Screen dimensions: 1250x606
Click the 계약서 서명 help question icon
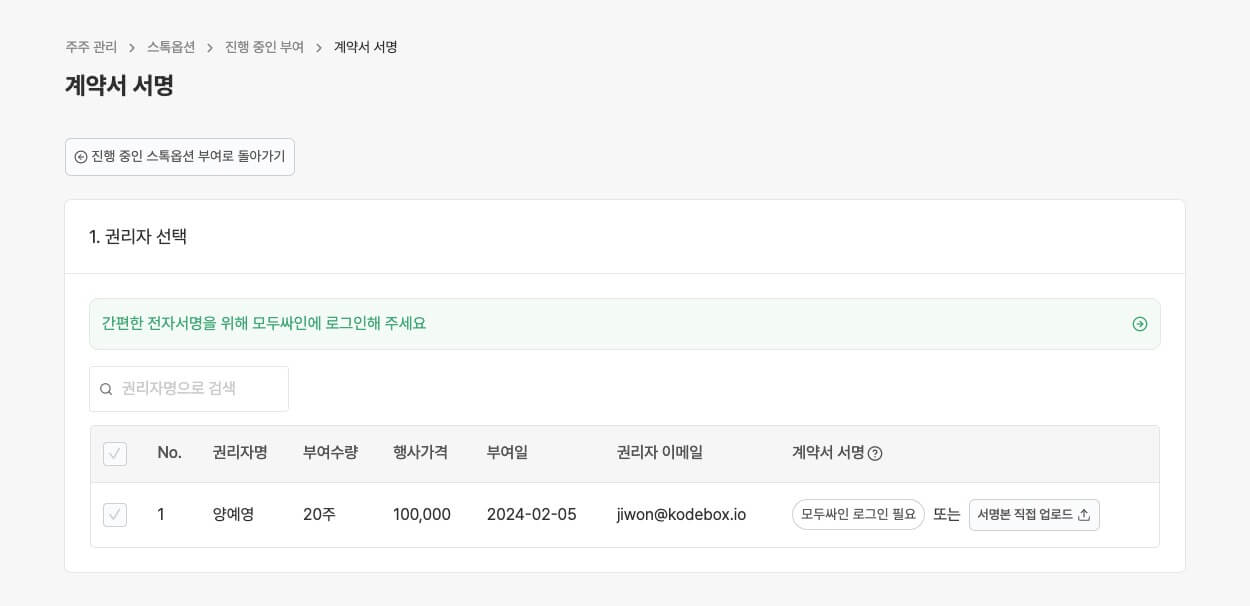875,453
